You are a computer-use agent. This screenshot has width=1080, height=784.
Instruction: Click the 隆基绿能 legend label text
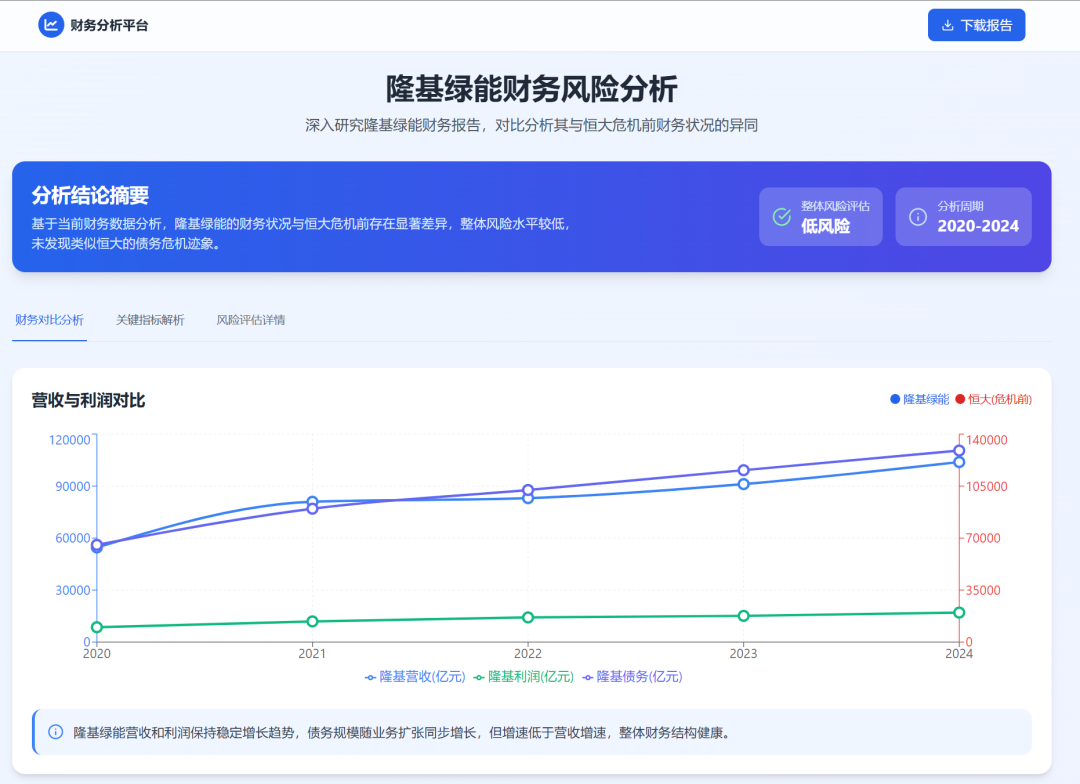coord(926,399)
